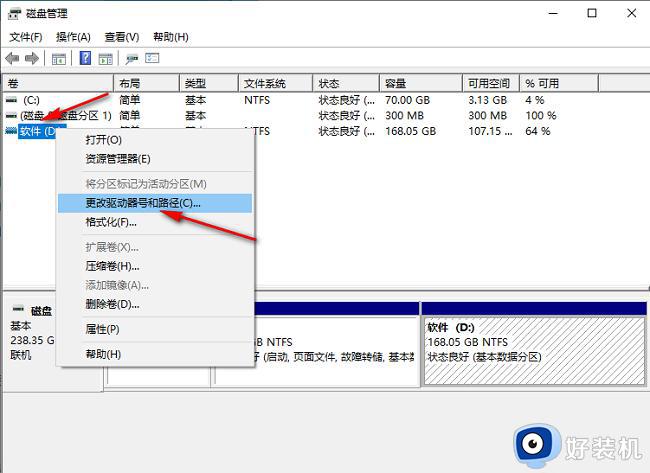Viewport: 650px width, 473px height.
Task: Sort by the 文件系统 column header
Action: tap(276, 83)
